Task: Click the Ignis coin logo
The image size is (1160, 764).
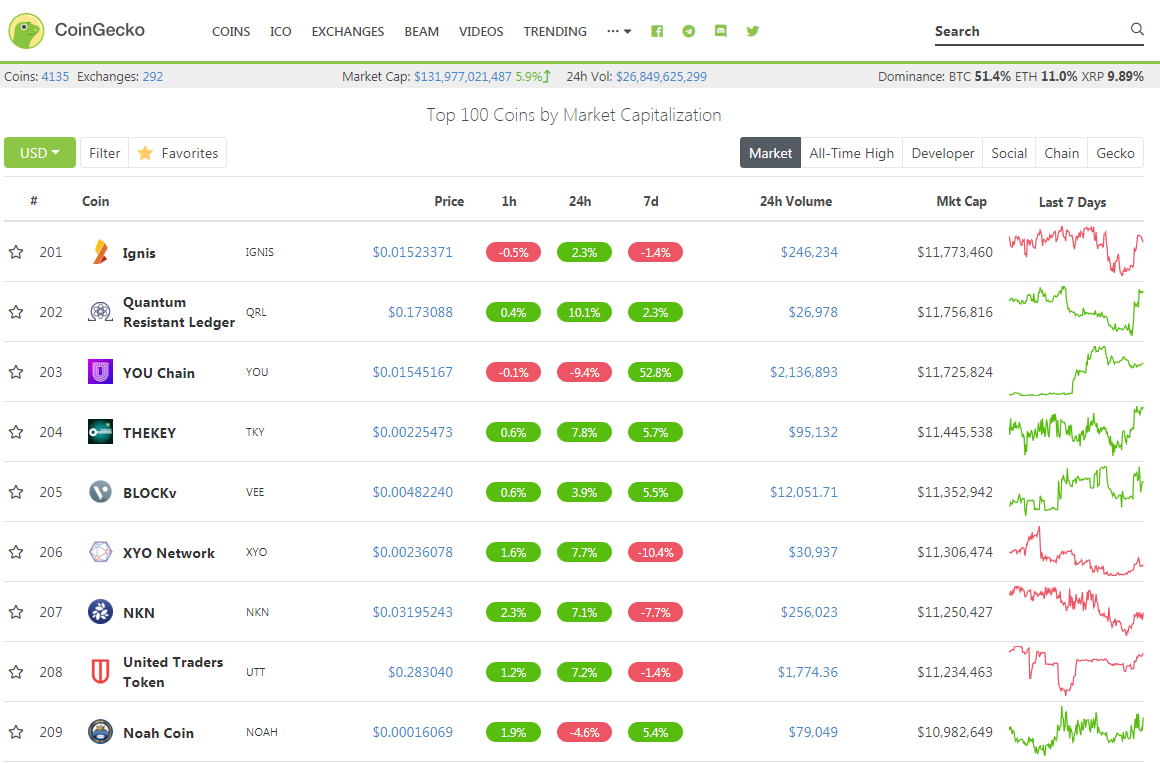Action: click(x=101, y=252)
